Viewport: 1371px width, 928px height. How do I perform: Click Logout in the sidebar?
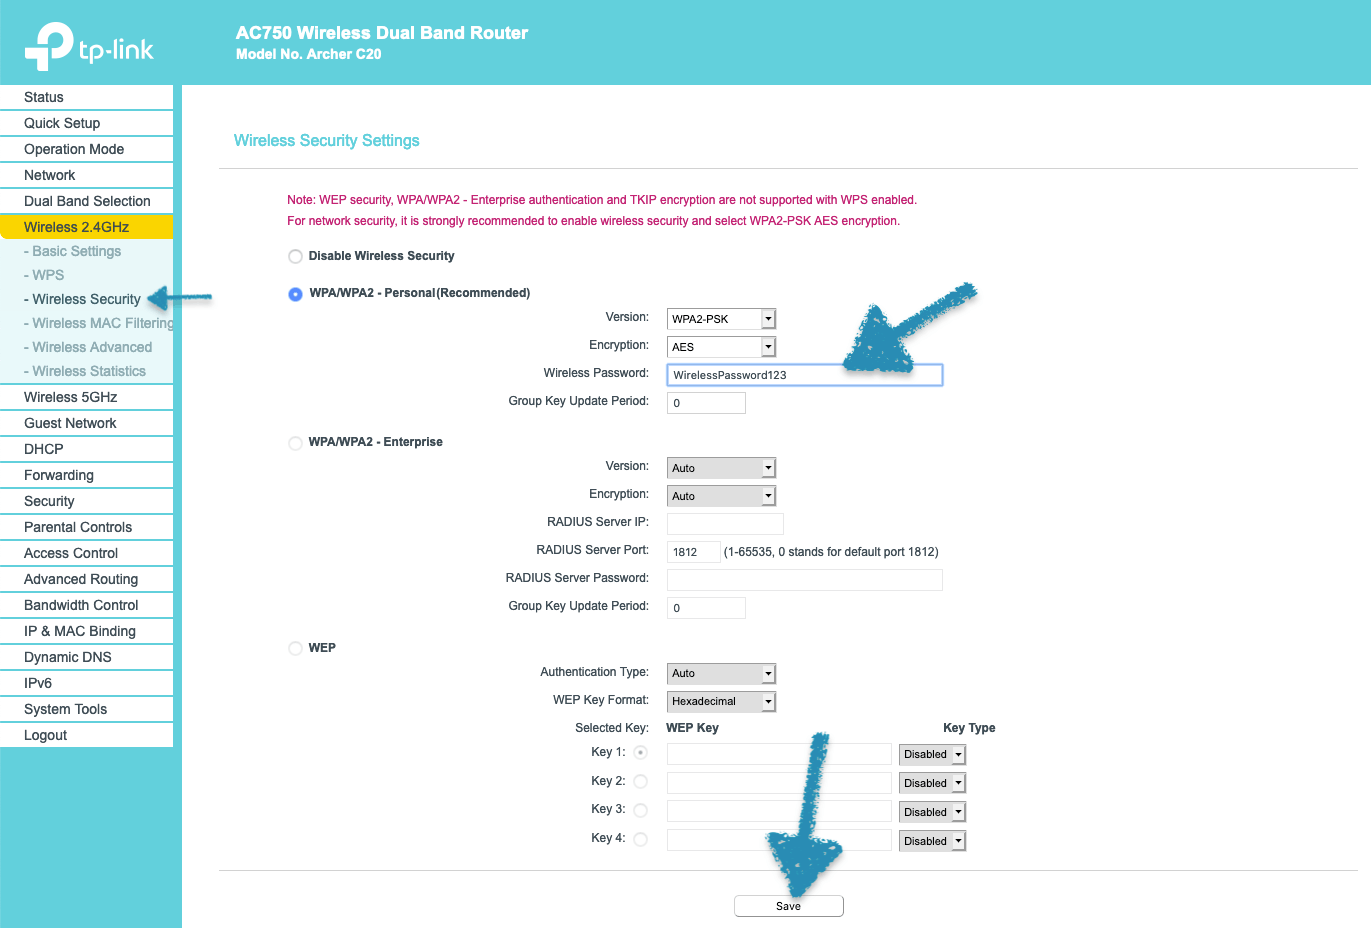(x=46, y=735)
